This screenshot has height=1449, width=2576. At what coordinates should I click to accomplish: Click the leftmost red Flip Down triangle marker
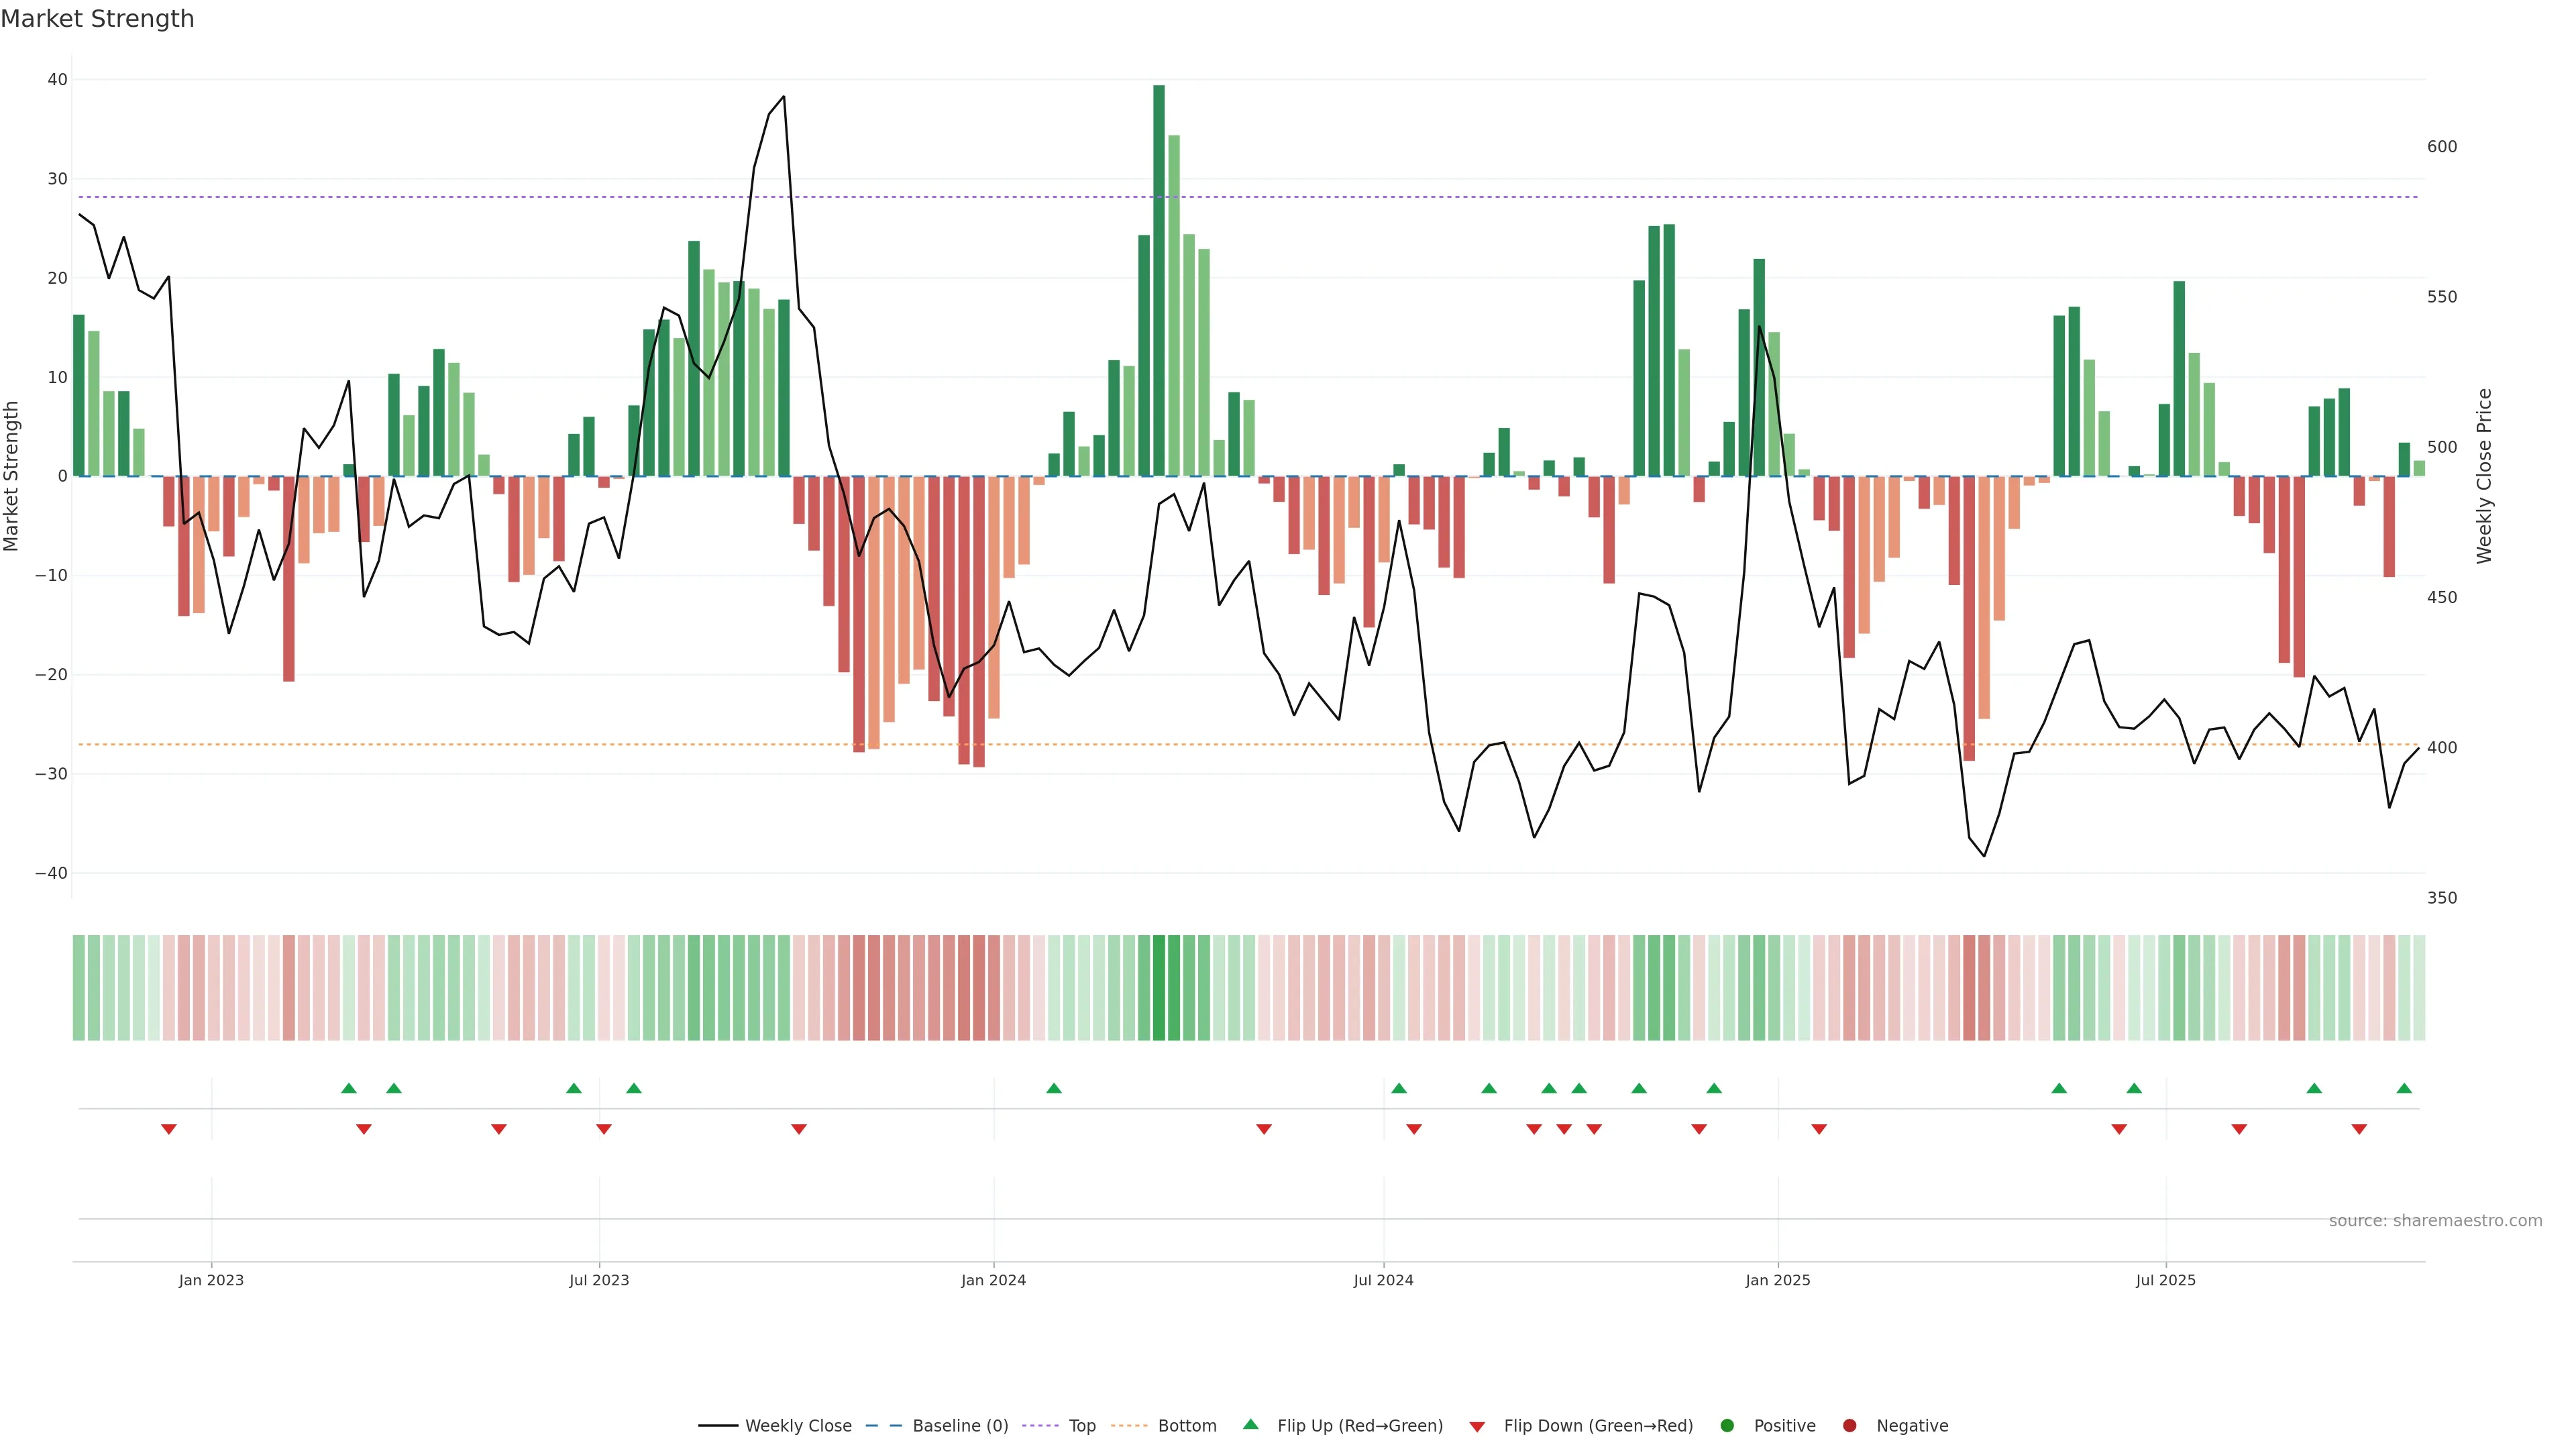(169, 1129)
